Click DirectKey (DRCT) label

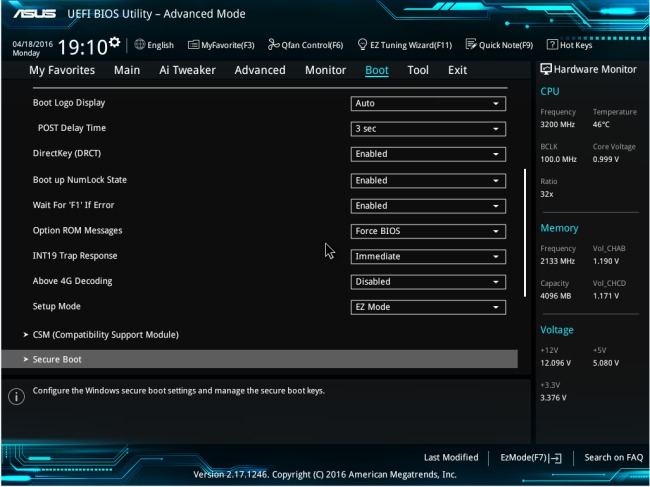point(67,153)
